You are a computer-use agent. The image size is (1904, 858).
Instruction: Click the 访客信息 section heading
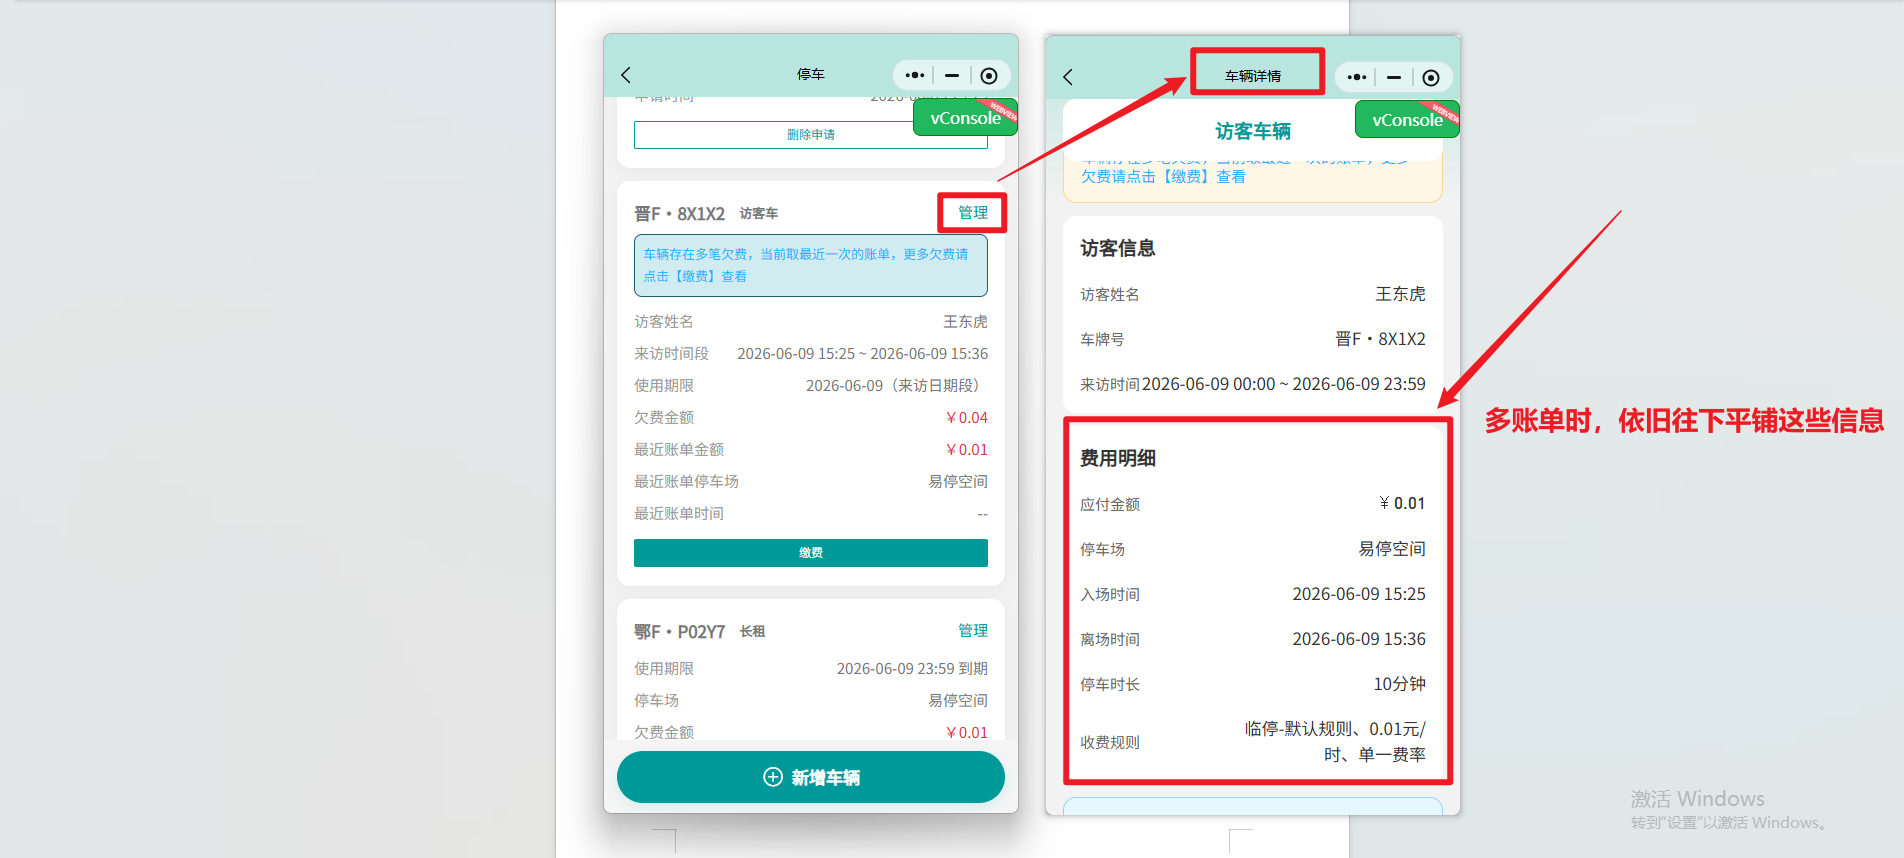pos(1118,248)
